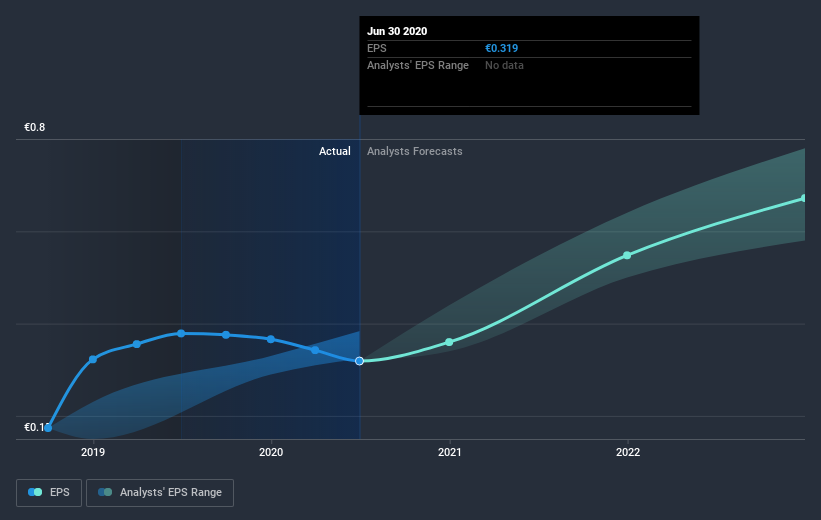Click the EPS data point at 2020 mark

pos(271,339)
